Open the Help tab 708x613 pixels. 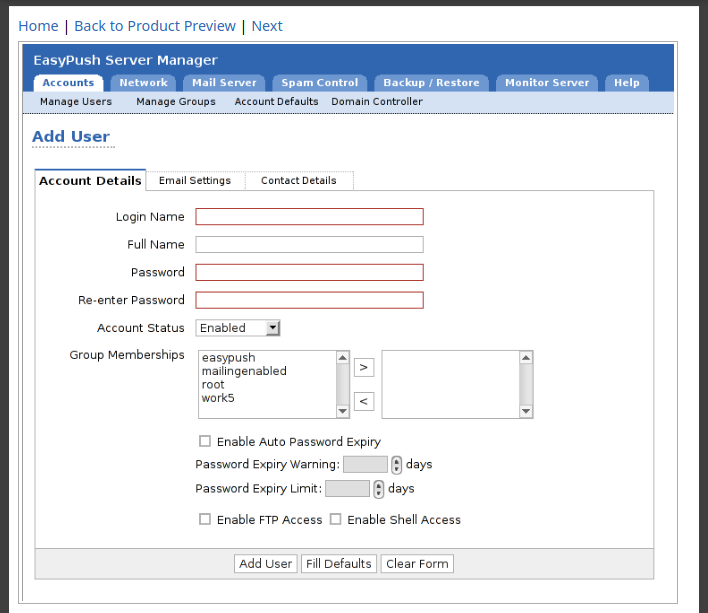pyautogui.click(x=627, y=83)
